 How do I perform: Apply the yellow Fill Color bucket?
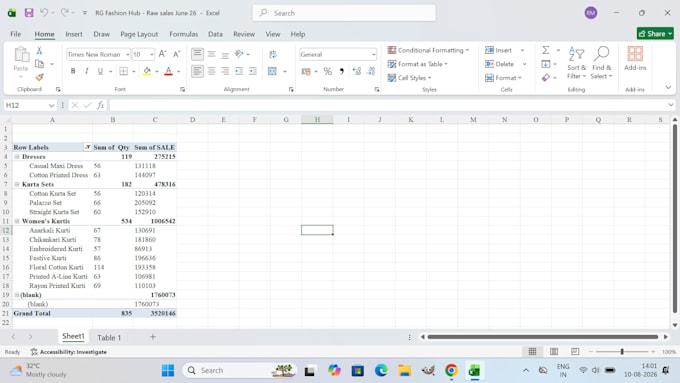point(147,71)
